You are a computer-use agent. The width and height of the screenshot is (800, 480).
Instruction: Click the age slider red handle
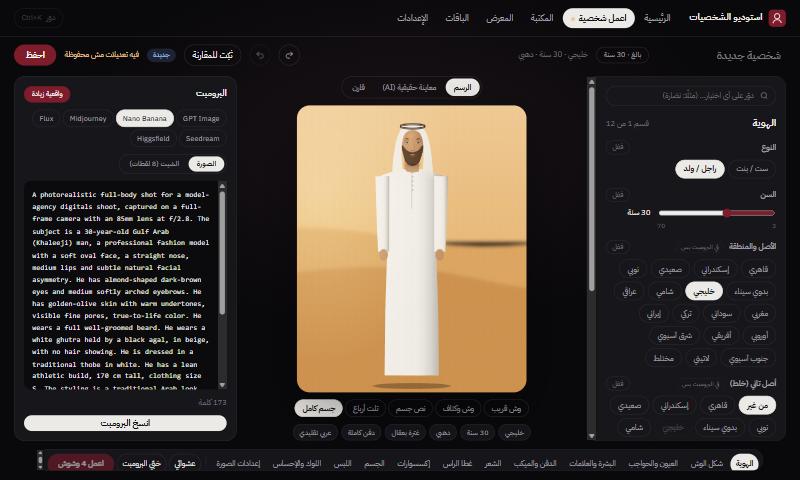727,213
